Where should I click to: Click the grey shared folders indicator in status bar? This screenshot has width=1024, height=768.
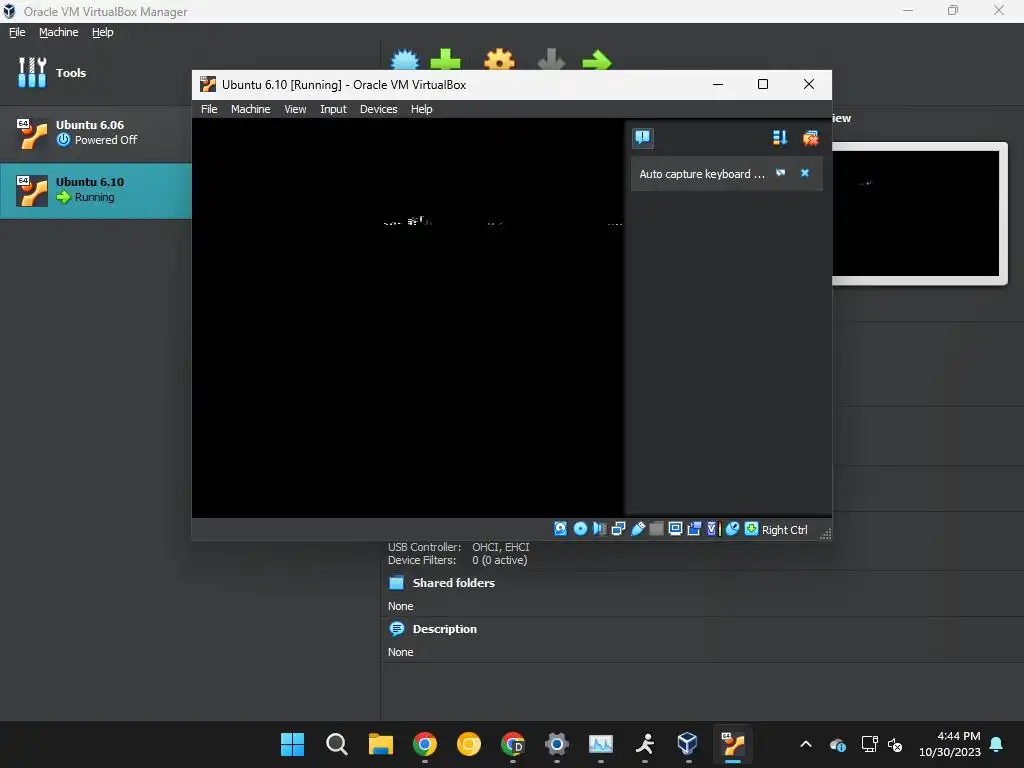[656, 528]
